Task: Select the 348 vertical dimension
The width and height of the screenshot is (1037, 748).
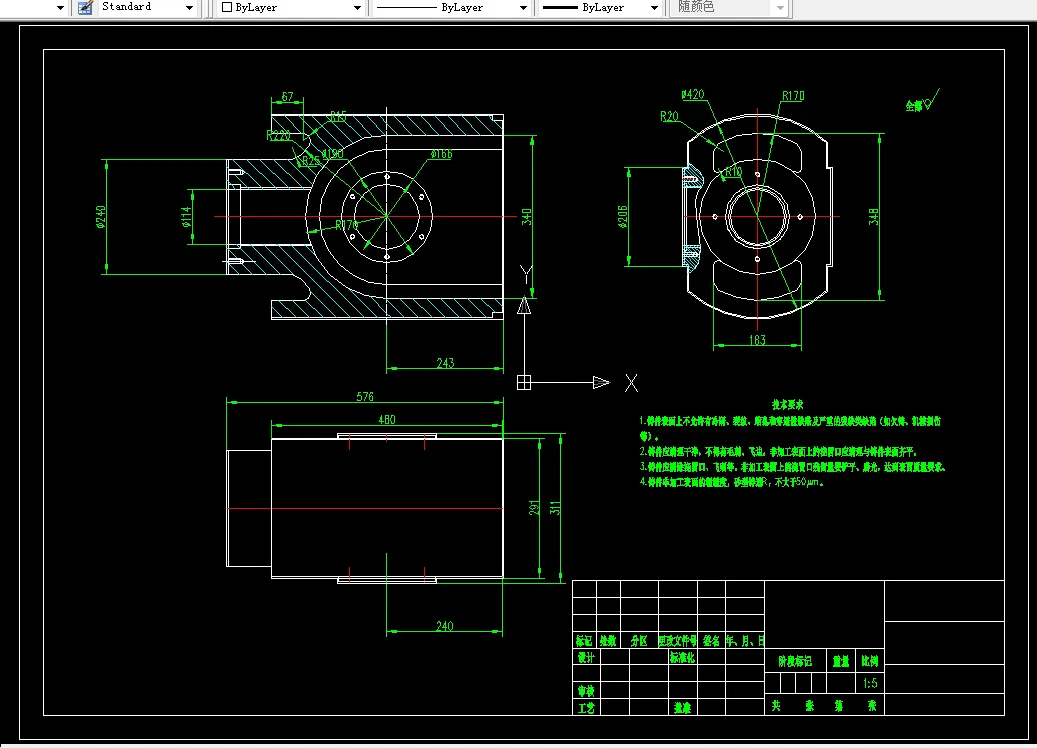Action: 873,216
